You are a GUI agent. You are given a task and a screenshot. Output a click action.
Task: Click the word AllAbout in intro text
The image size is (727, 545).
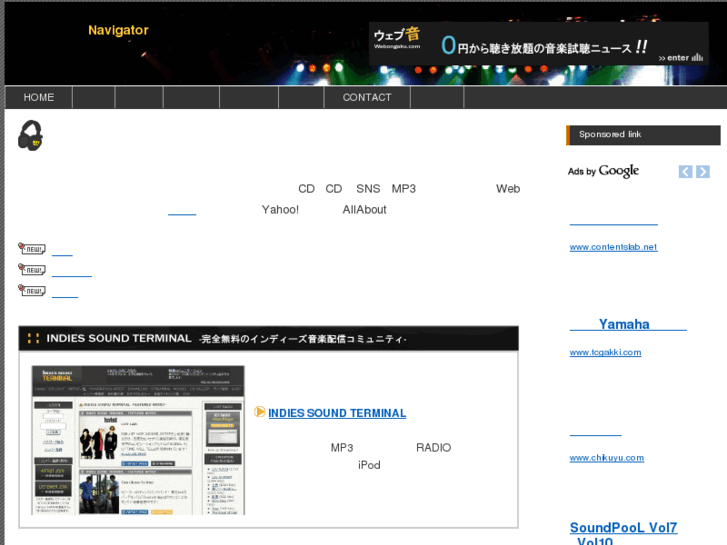tap(364, 210)
